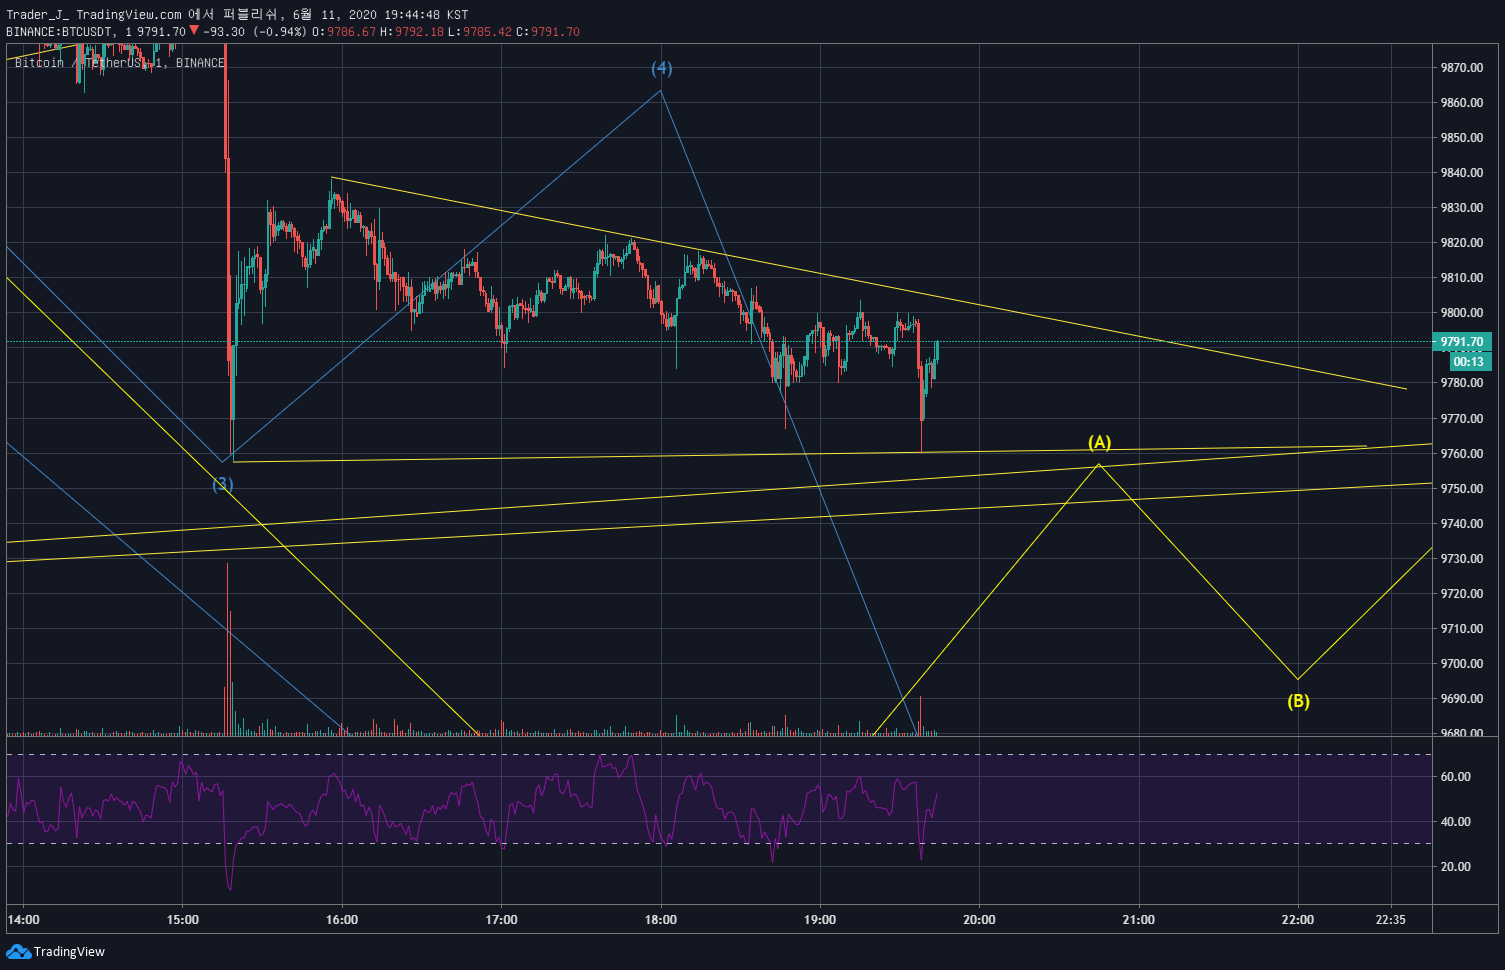Image resolution: width=1505 pixels, height=970 pixels.
Task: Click the 14:00 time axis label
Action: pos(24,920)
